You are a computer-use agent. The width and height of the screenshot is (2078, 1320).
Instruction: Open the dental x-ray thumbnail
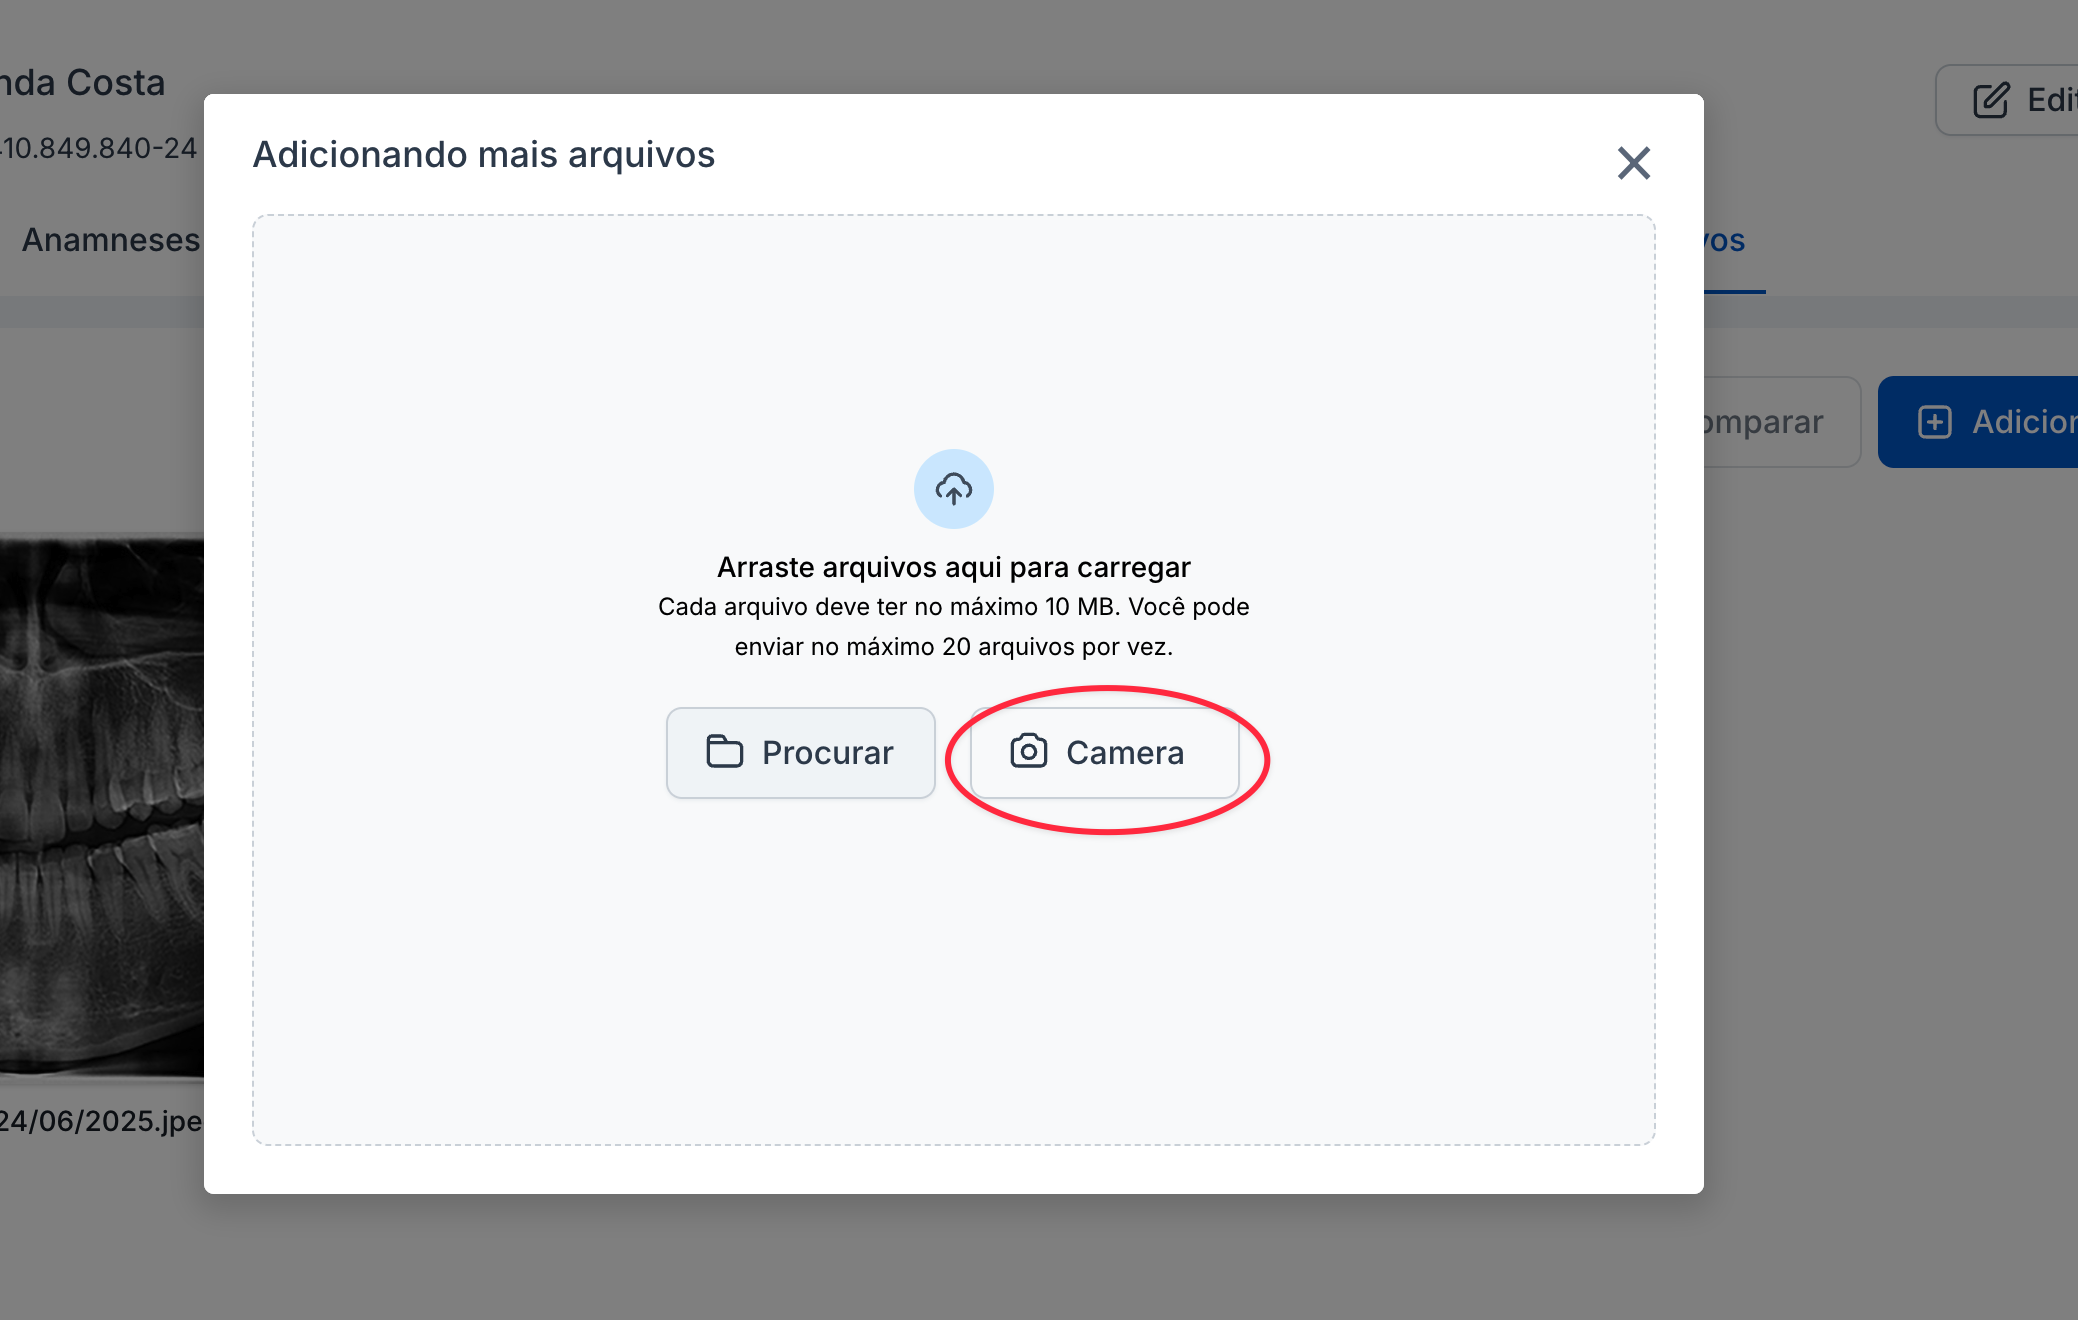[x=100, y=805]
